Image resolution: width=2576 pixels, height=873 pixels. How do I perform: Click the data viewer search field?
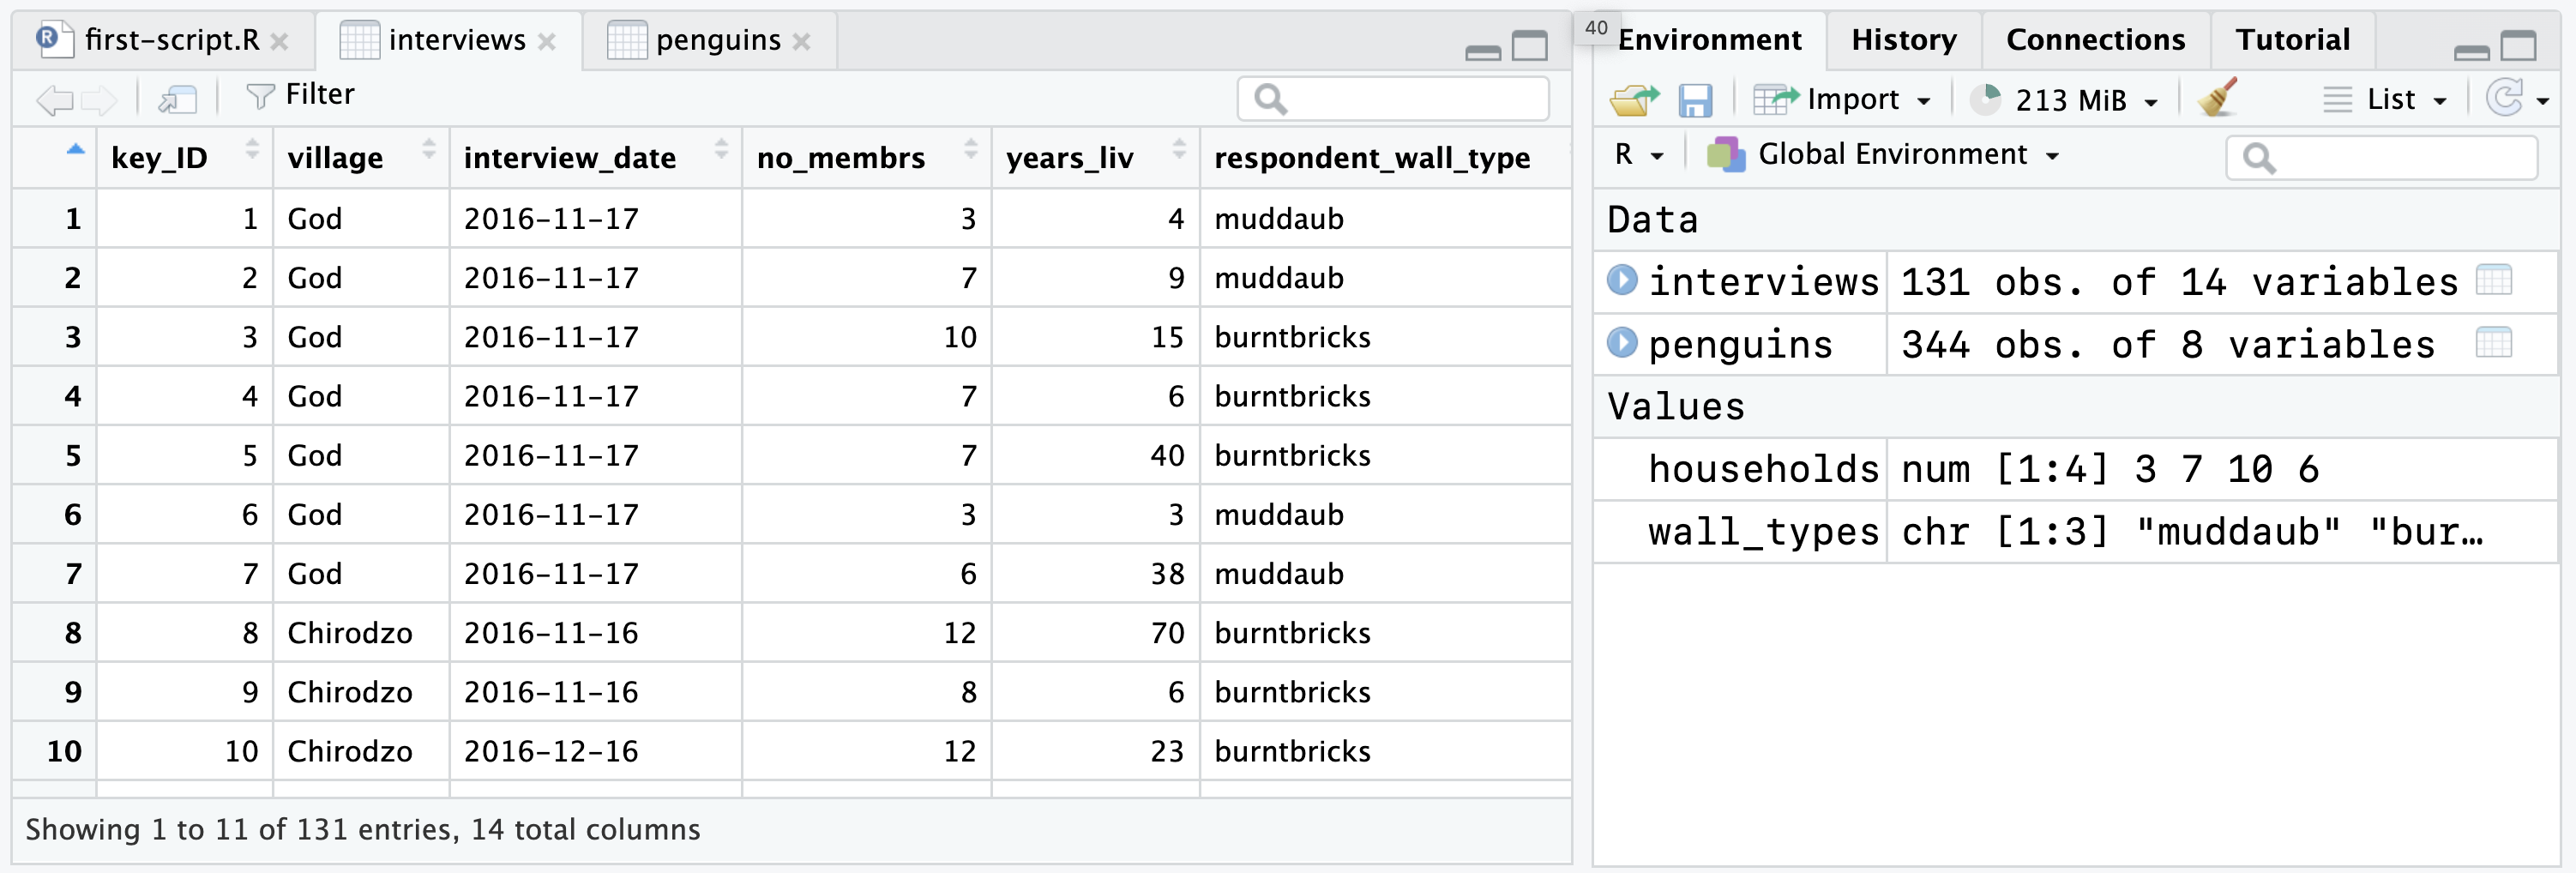pyautogui.click(x=1393, y=99)
